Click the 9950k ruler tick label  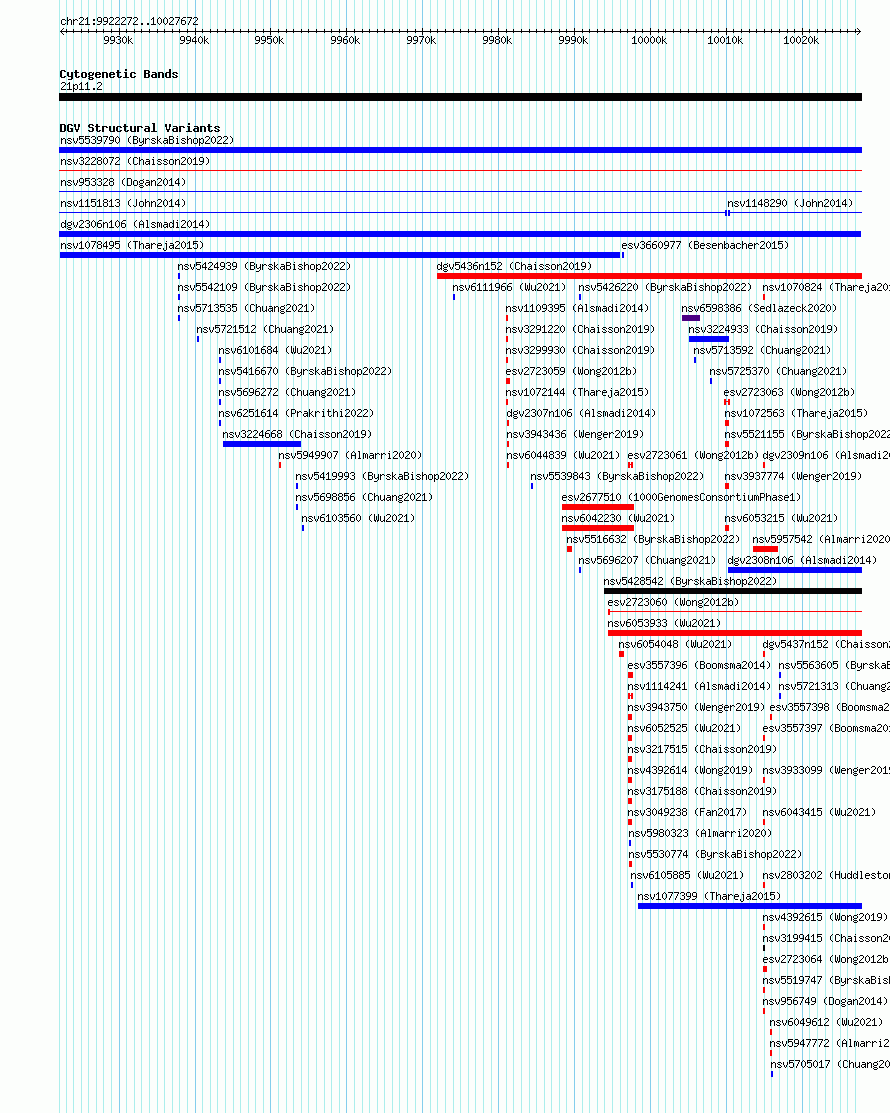pyautogui.click(x=269, y=40)
